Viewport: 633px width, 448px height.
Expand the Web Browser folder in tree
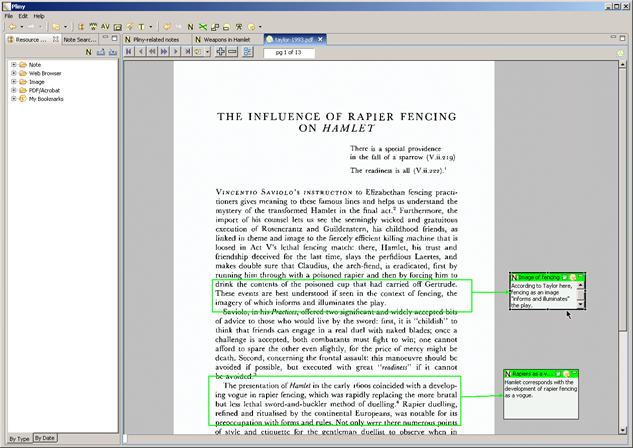coord(14,73)
